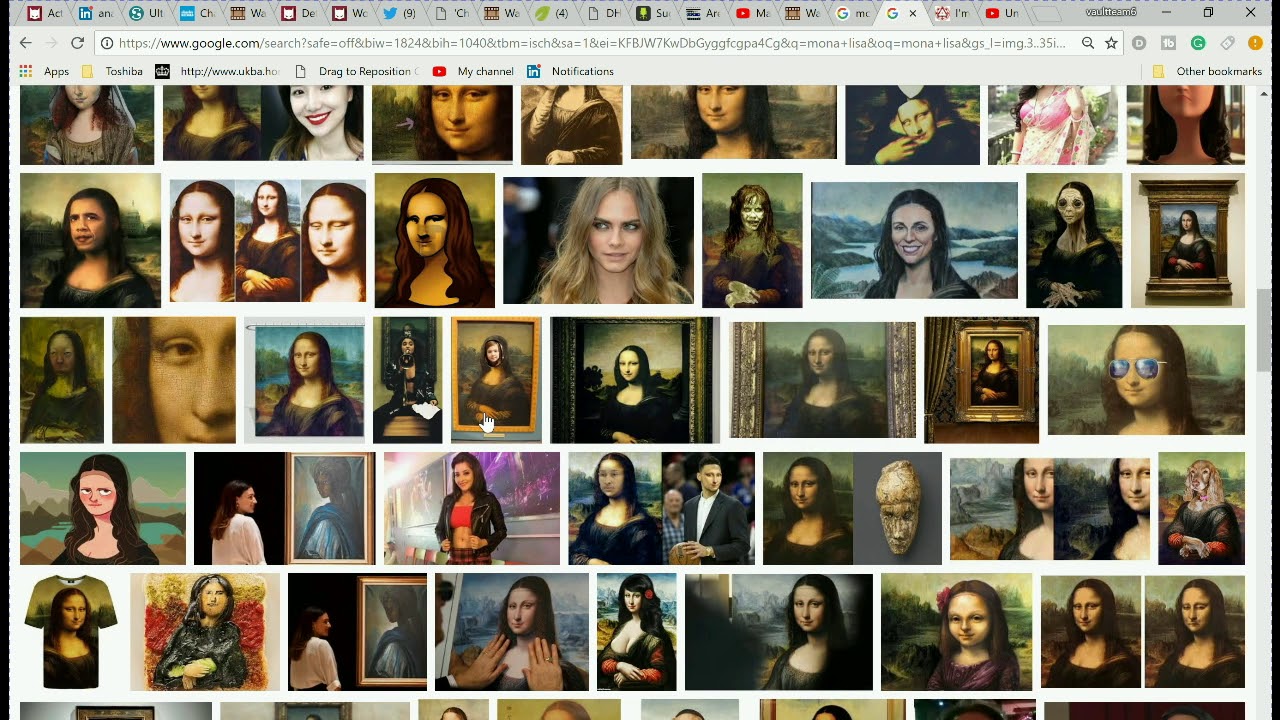View site information icon in address bar
The height and width of the screenshot is (720, 1280).
click(x=106, y=43)
